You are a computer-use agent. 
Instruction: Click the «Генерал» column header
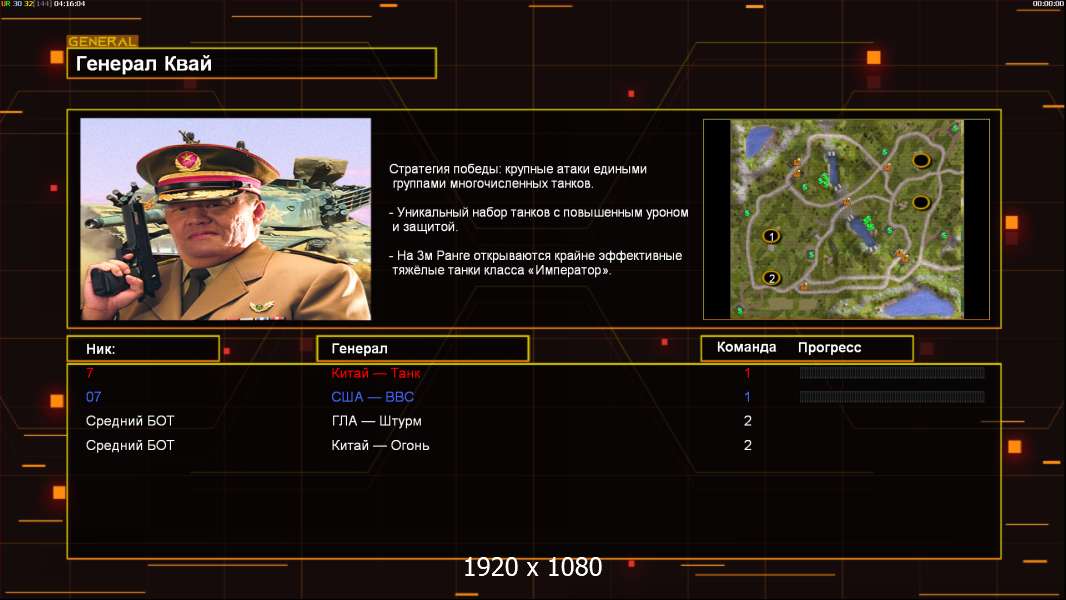click(x=423, y=349)
